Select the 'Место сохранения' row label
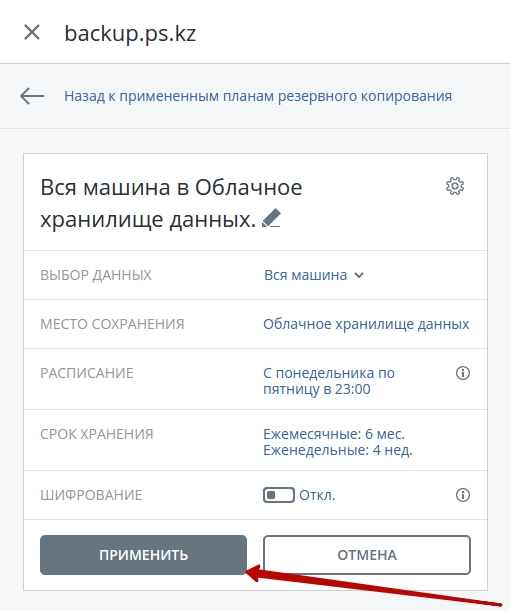The height and width of the screenshot is (611, 510). coord(112,324)
